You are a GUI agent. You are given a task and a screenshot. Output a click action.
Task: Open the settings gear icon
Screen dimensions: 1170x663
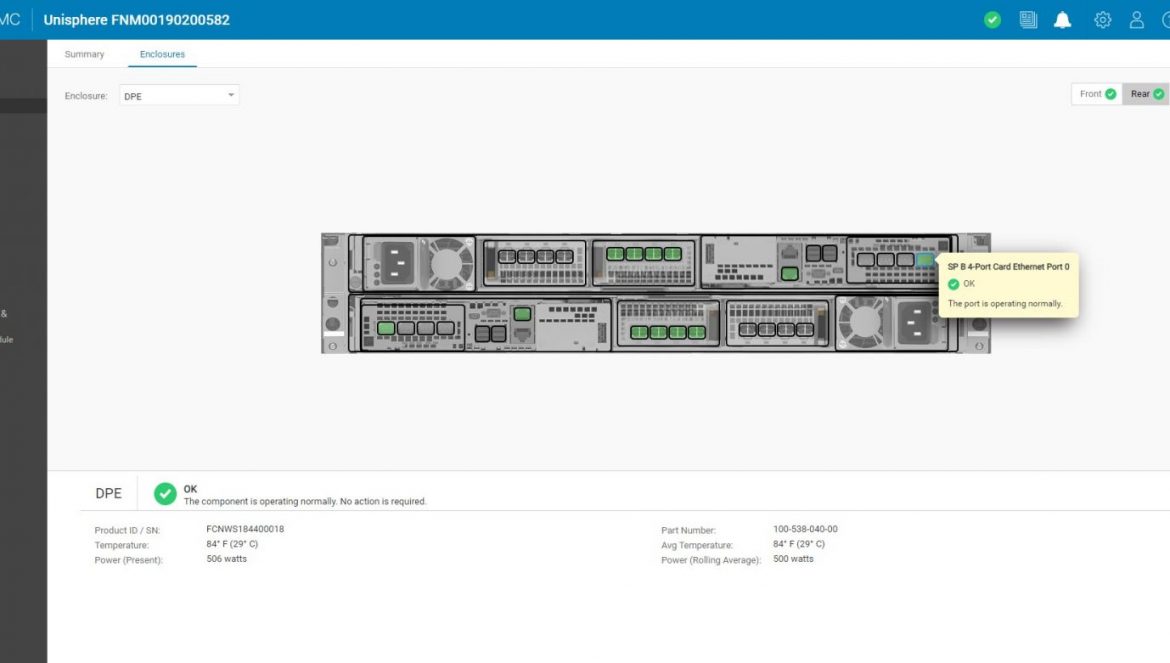pos(1102,20)
